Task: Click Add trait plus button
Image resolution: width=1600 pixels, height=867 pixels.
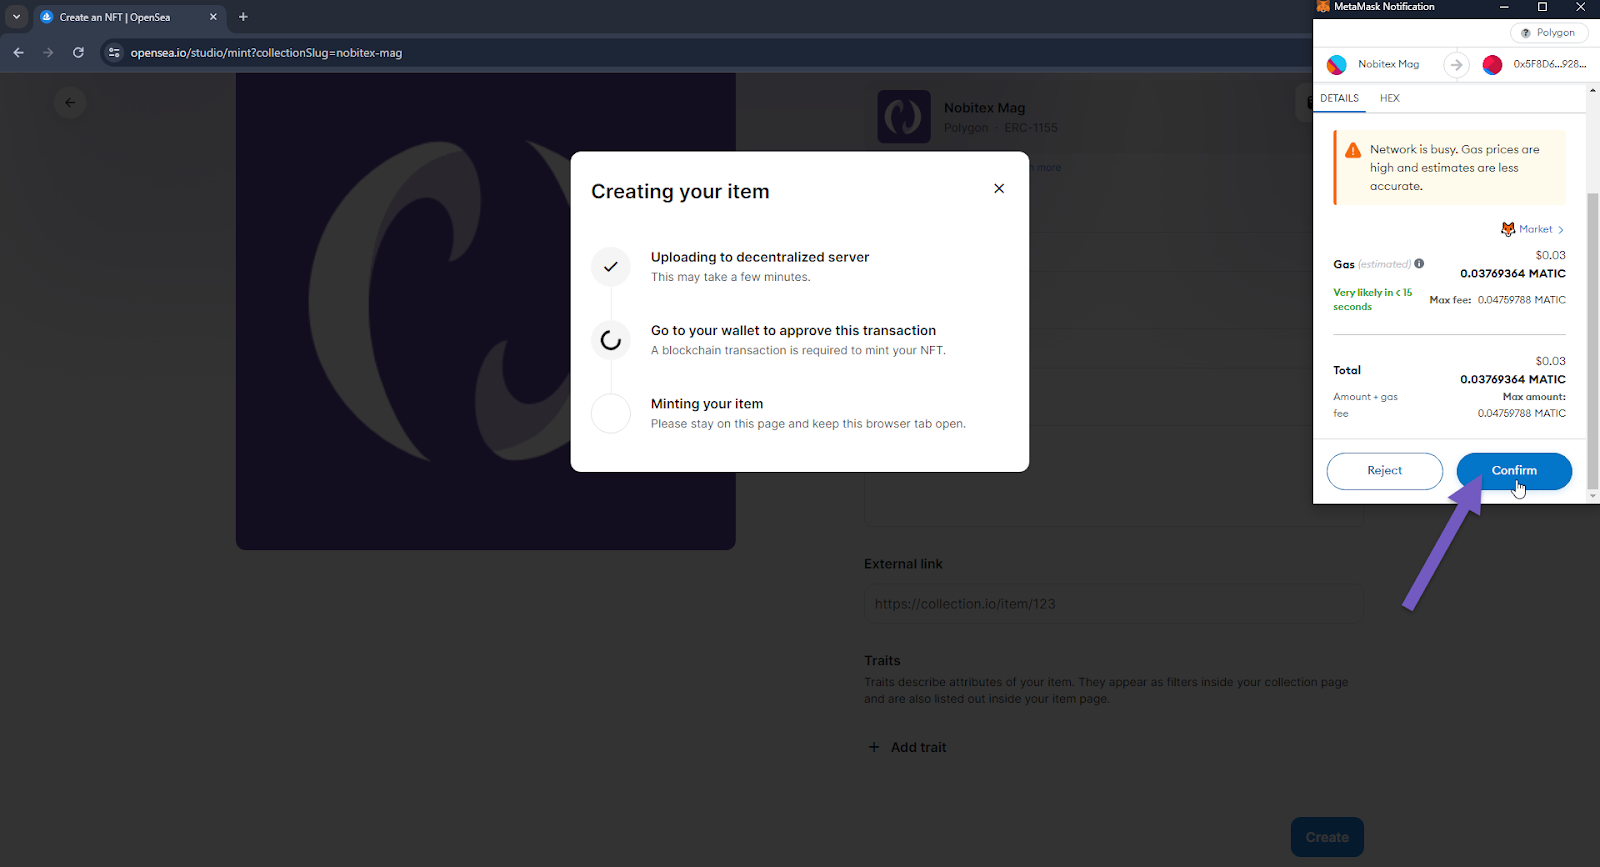Action: [874, 747]
